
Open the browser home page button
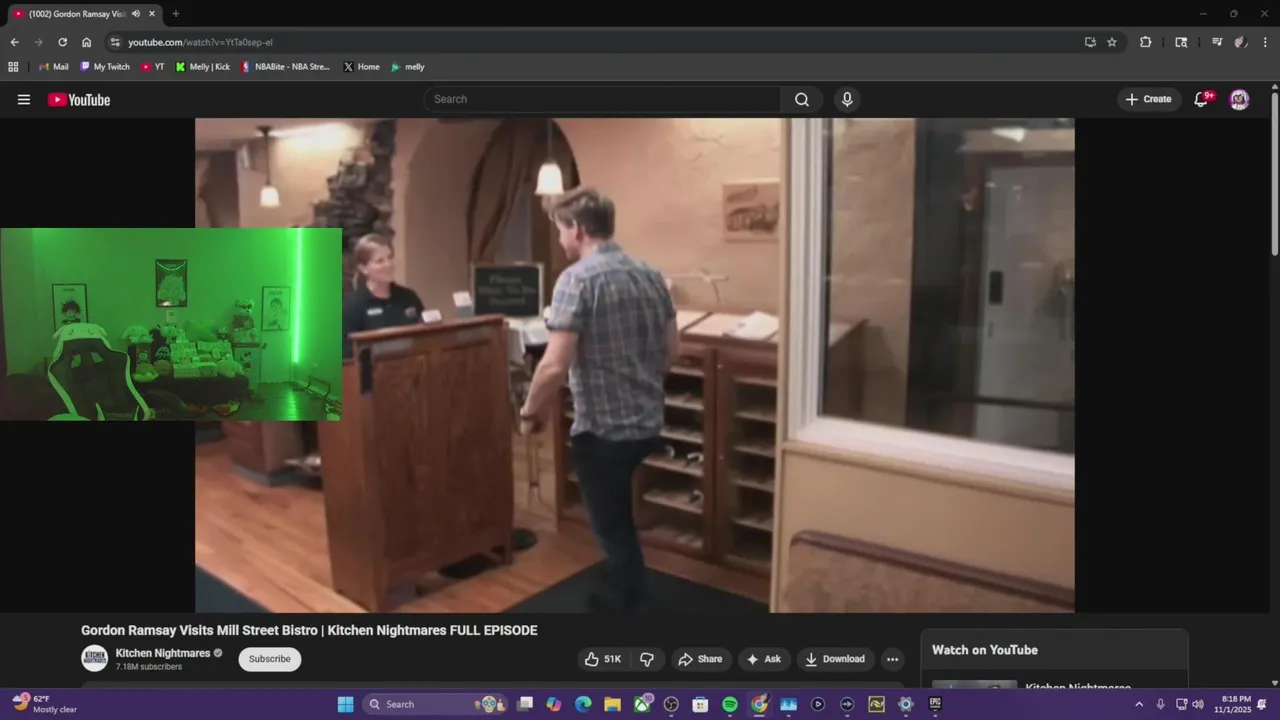click(x=87, y=42)
